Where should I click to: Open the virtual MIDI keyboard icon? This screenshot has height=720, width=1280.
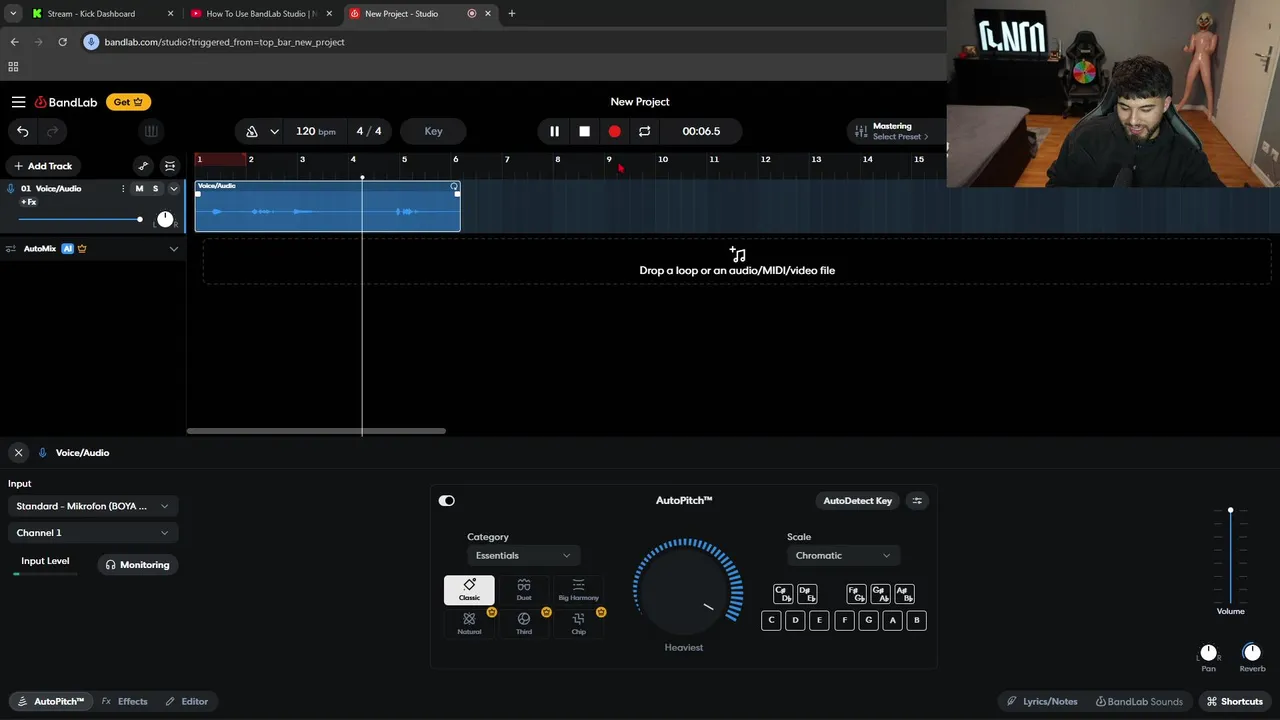[151, 131]
